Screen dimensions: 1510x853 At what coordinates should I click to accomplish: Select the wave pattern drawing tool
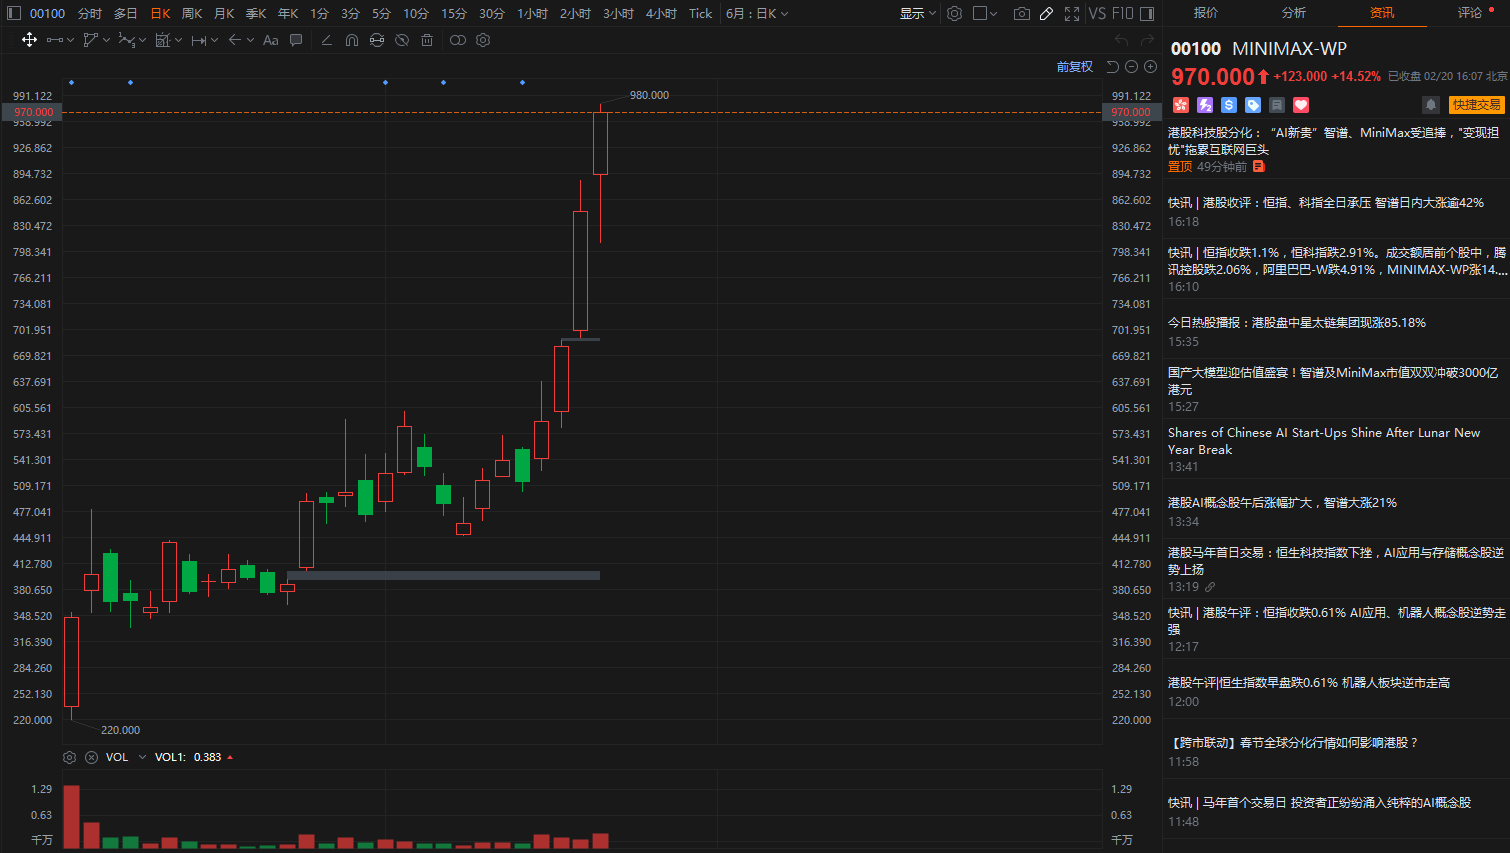pyautogui.click(x=126, y=40)
